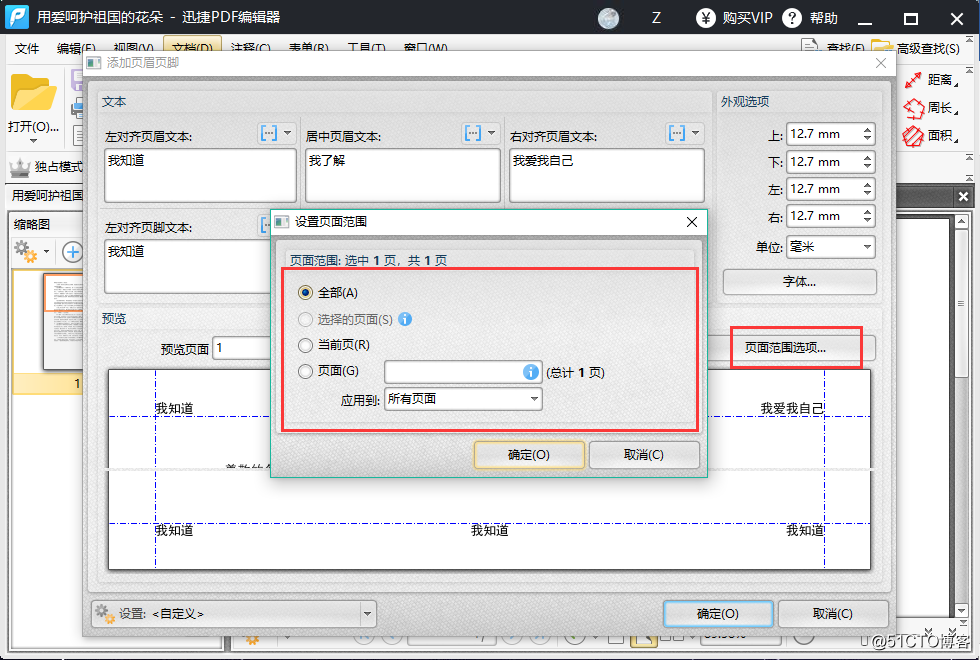Click the 下 margin 12.7 mm stepper
Image resolution: width=980 pixels, height=660 pixels.
click(867, 162)
